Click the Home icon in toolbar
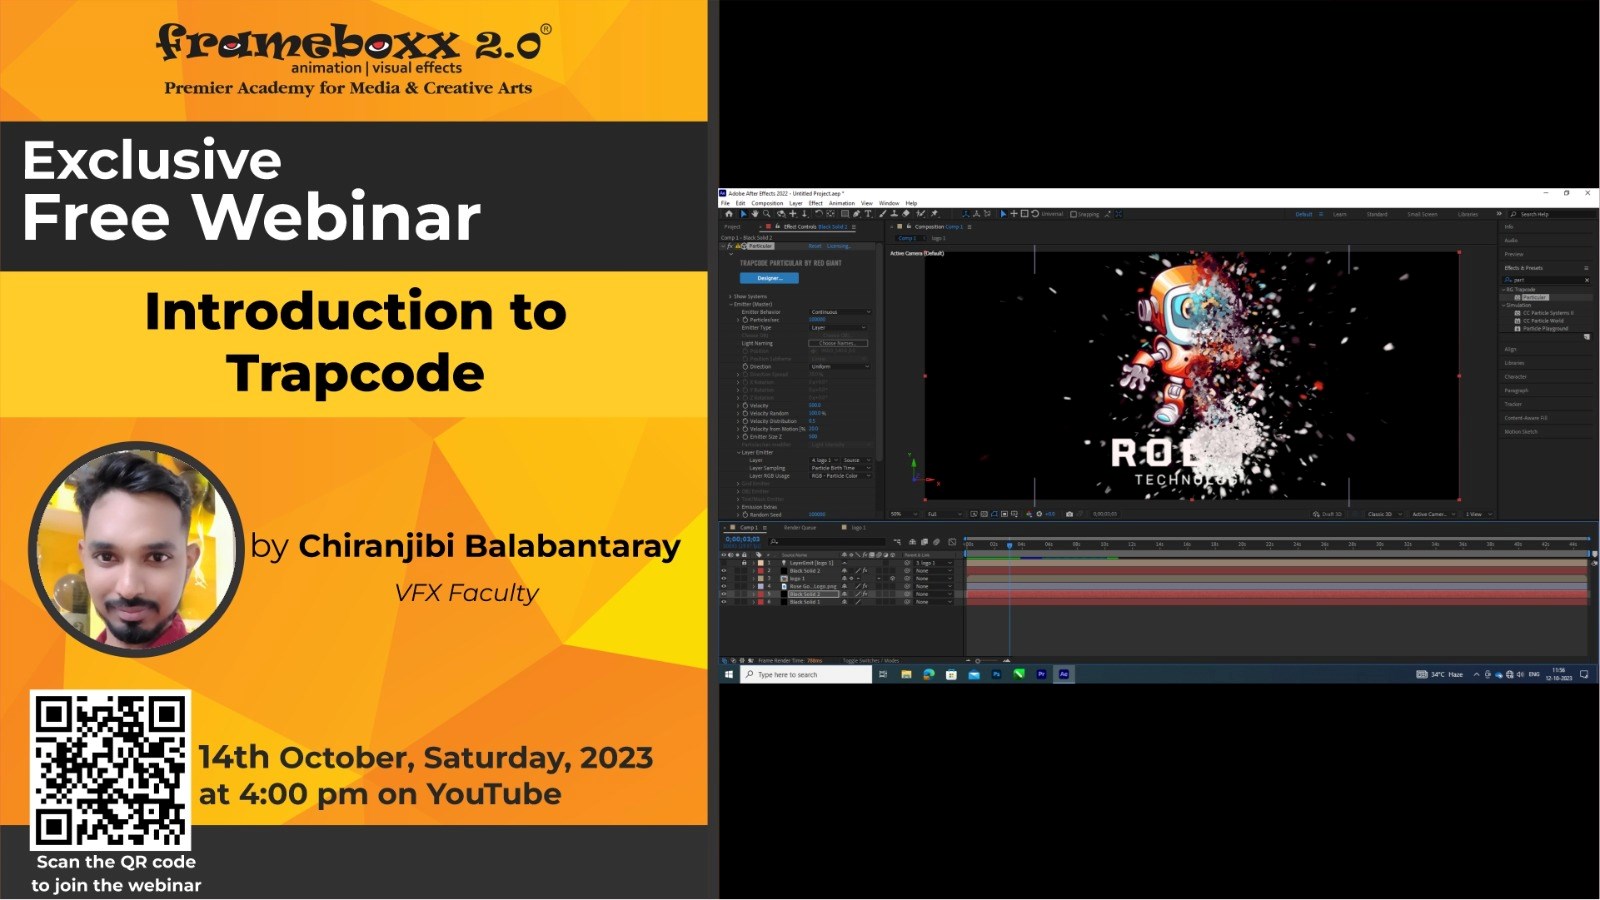This screenshot has height=900, width=1600. pyautogui.click(x=729, y=214)
